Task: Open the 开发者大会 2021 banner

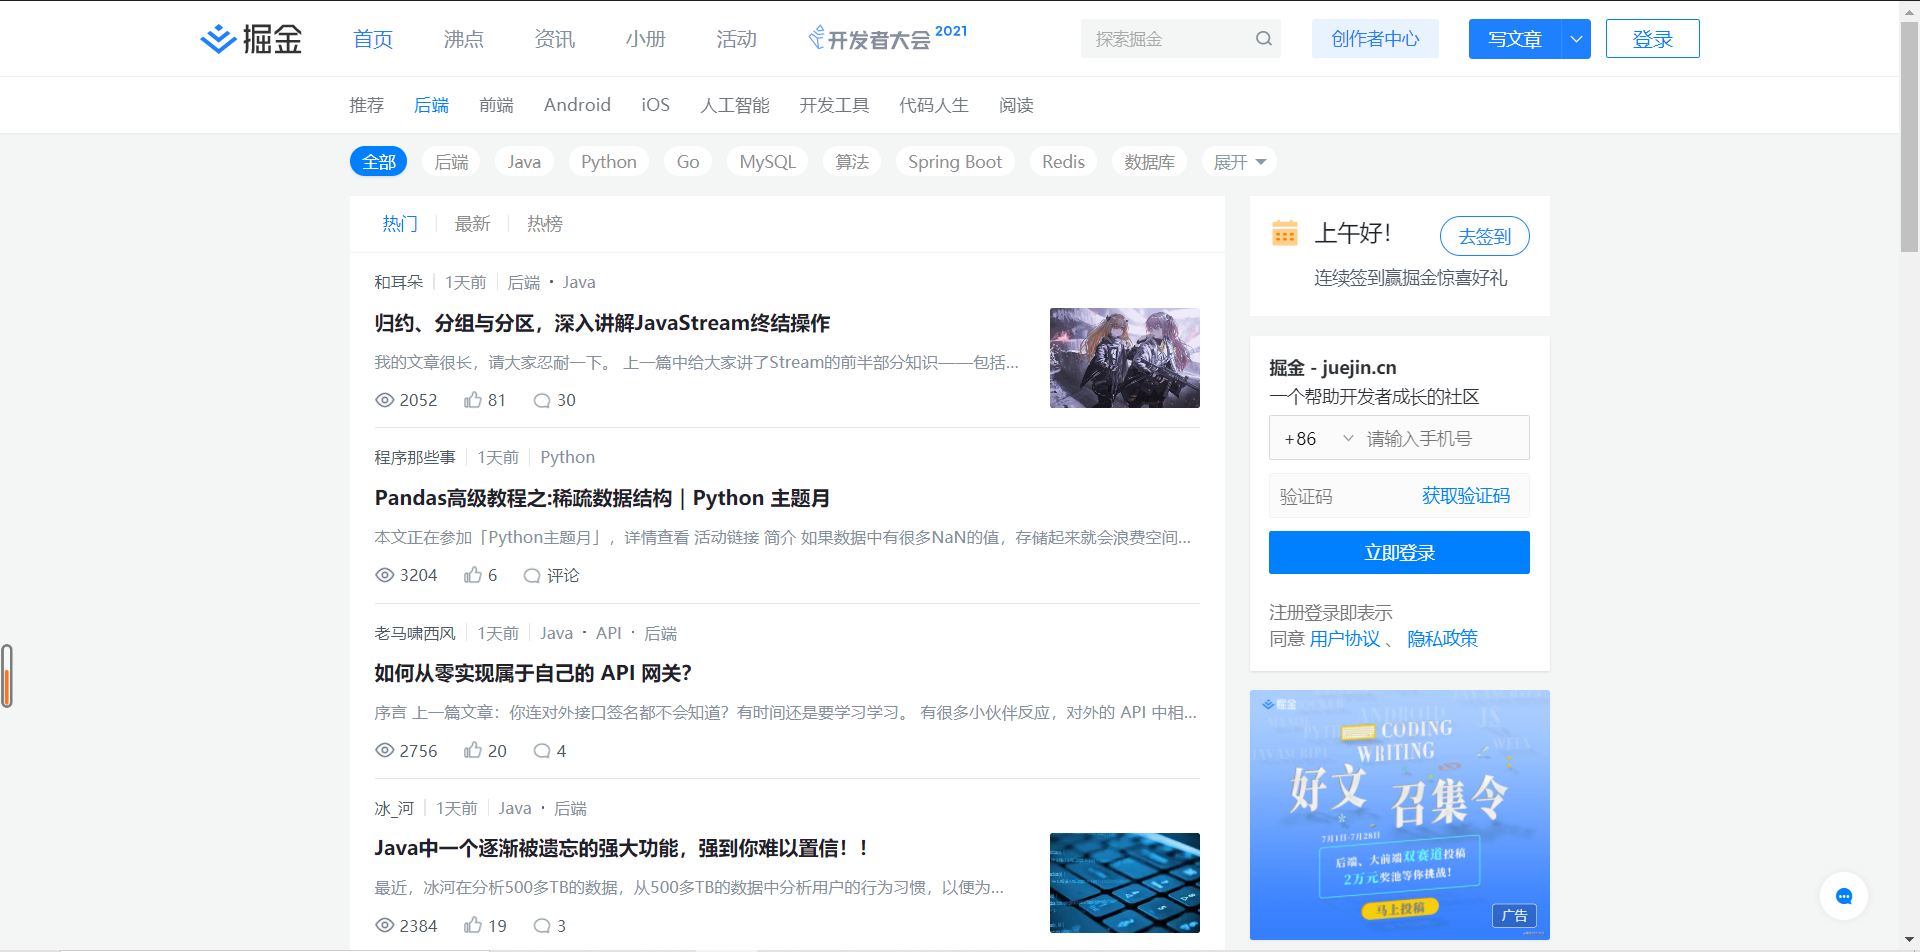Action: tap(887, 38)
